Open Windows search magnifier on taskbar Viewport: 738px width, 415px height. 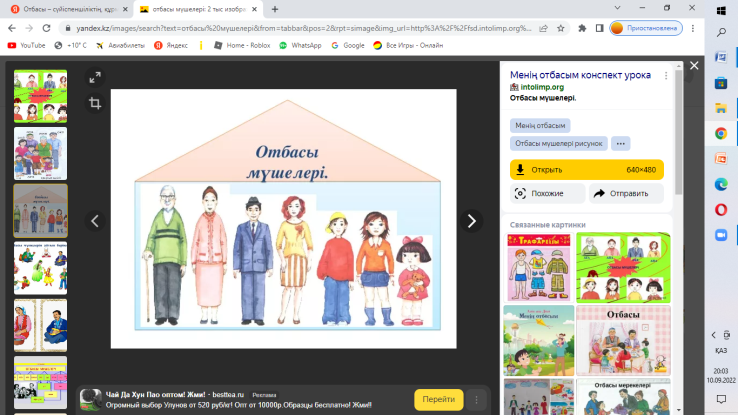(721, 32)
